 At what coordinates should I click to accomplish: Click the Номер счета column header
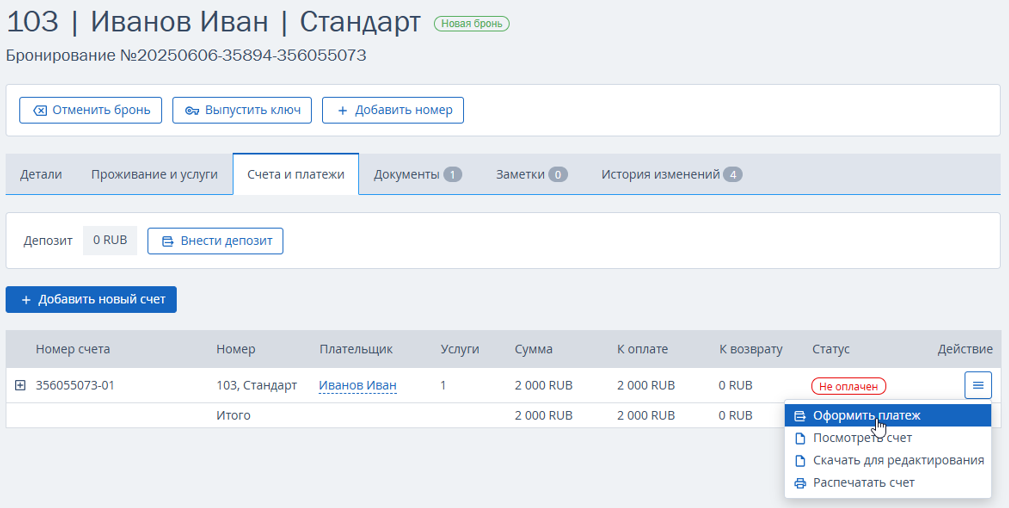73,349
